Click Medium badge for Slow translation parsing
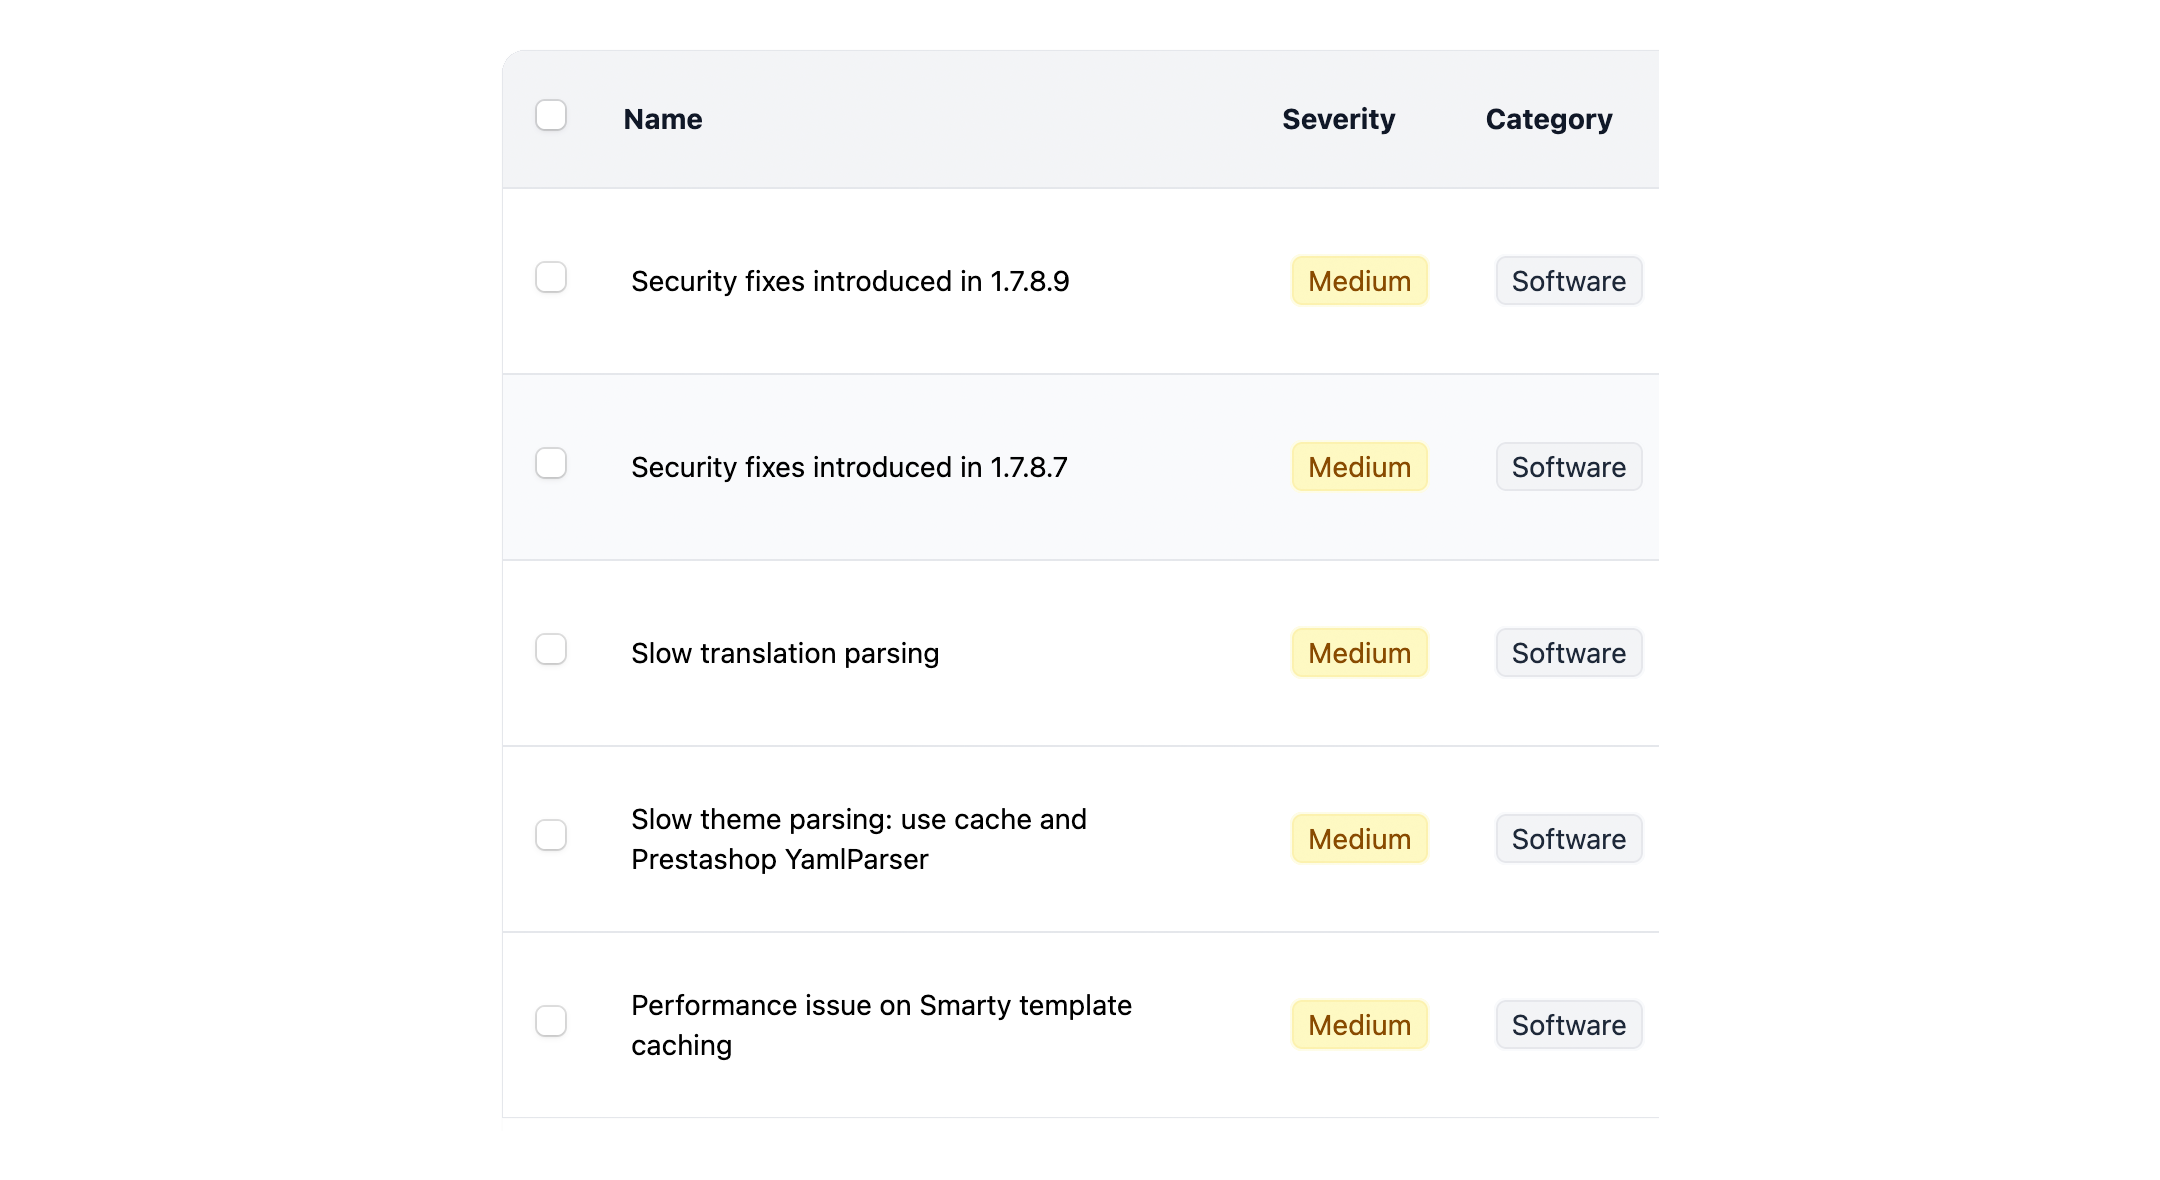Viewport: 2160px width, 1180px height. [1359, 653]
